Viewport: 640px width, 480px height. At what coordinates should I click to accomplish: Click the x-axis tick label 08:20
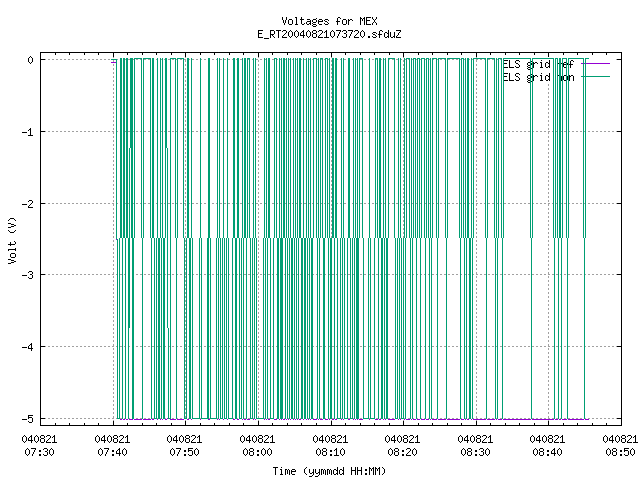[402, 452]
